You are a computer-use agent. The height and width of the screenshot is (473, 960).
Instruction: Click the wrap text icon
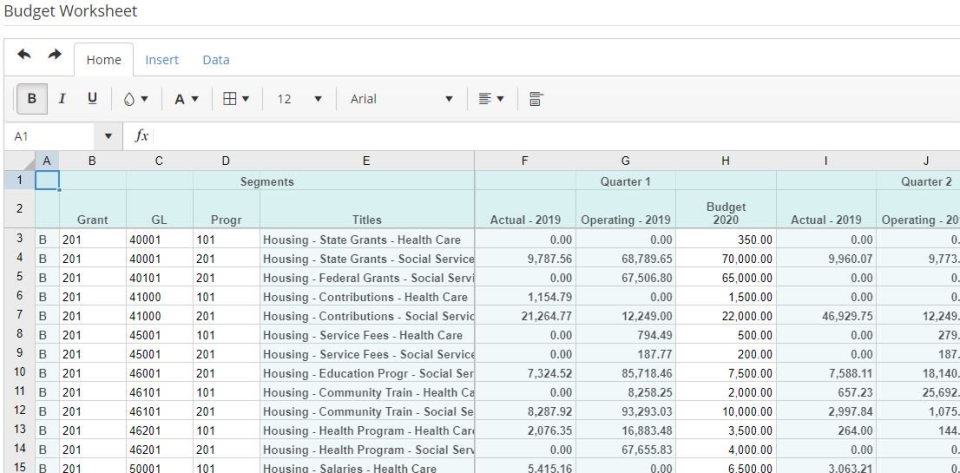click(536, 100)
